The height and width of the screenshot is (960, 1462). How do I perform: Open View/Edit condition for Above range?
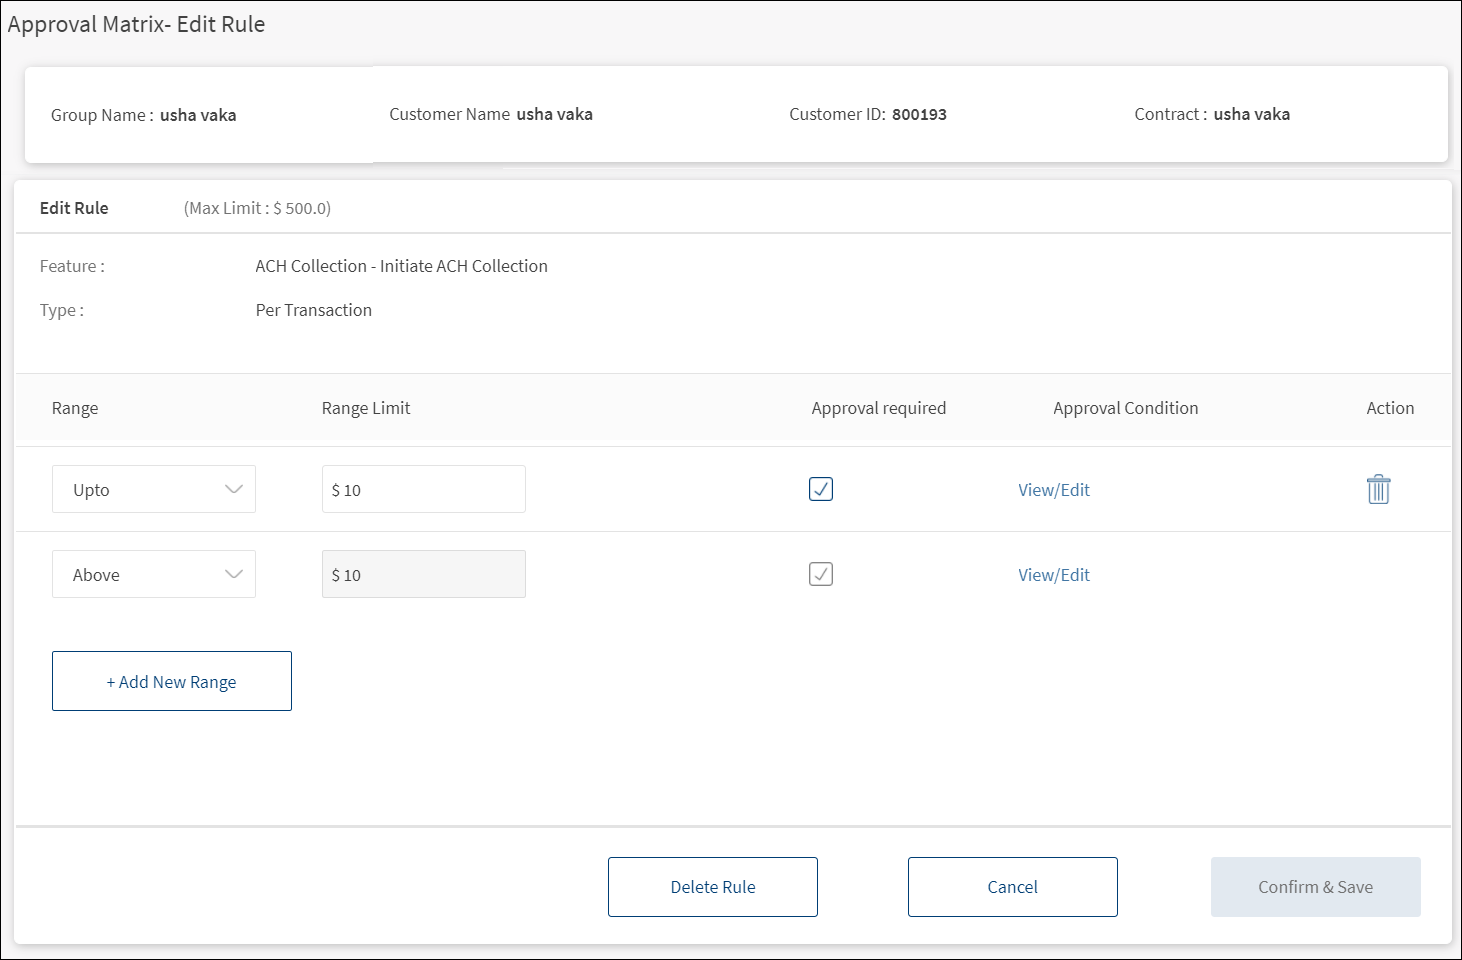pyautogui.click(x=1053, y=575)
